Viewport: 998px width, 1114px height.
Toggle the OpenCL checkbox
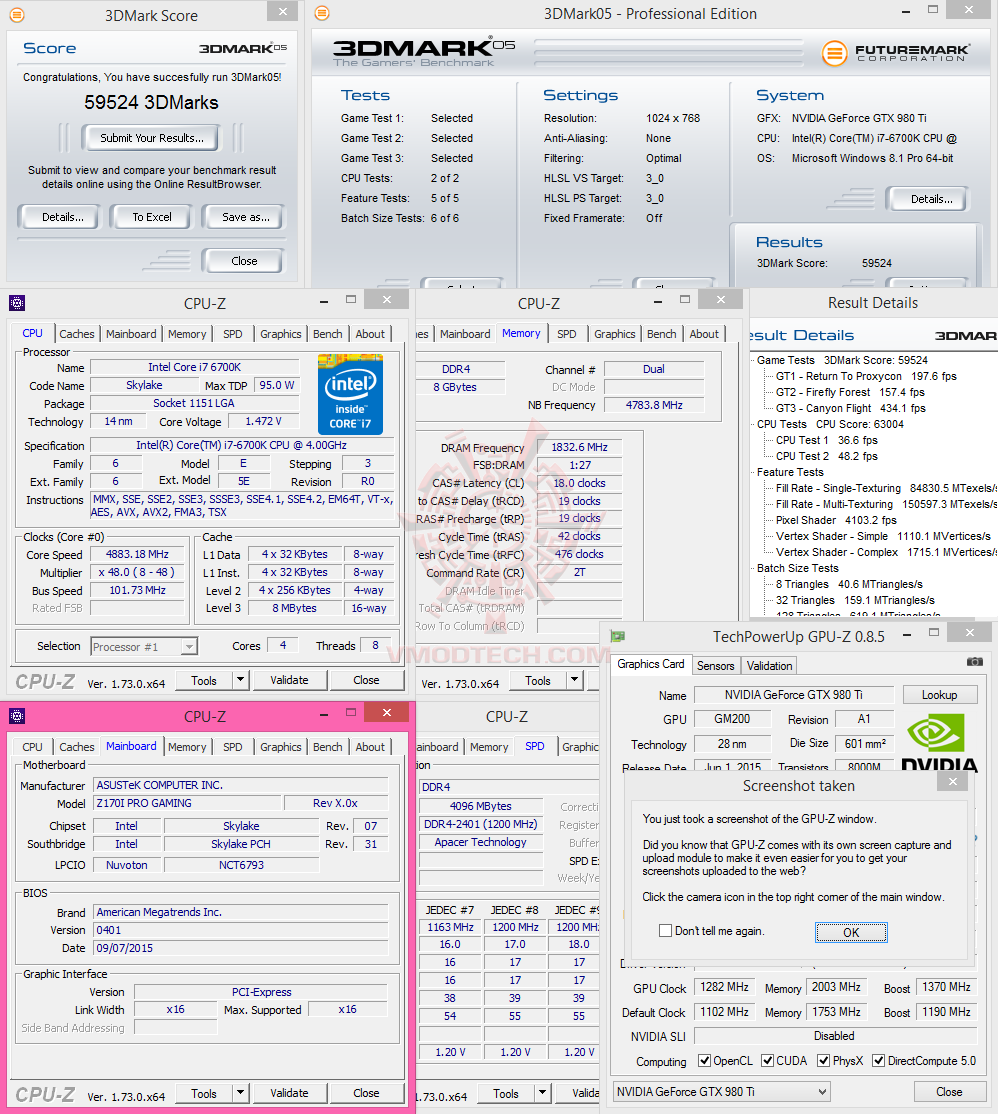[x=705, y=1061]
